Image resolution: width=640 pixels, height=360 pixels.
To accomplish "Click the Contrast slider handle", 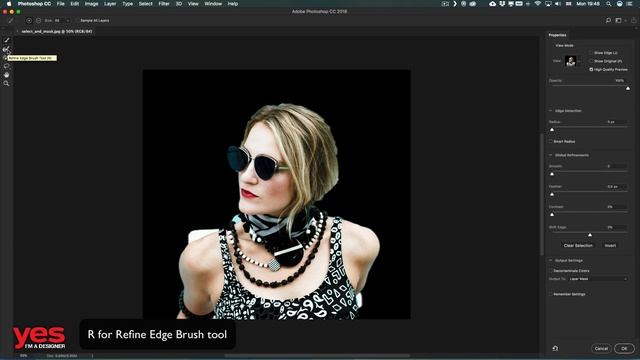I will pos(552,215).
